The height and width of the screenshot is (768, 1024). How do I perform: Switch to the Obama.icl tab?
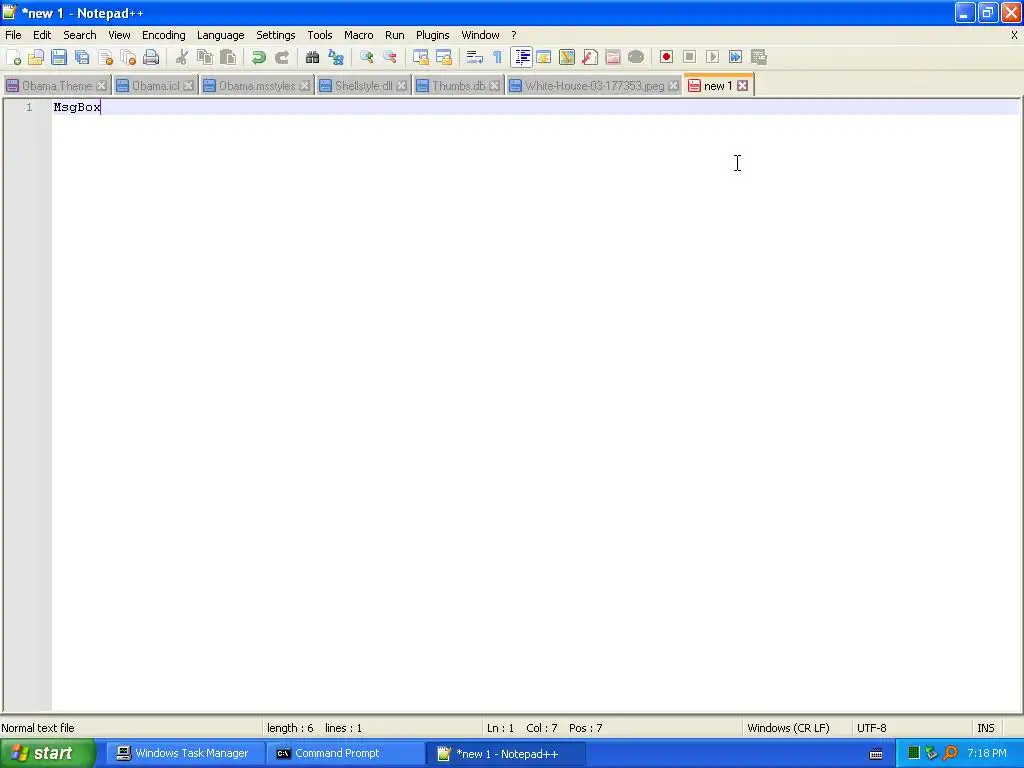point(155,86)
